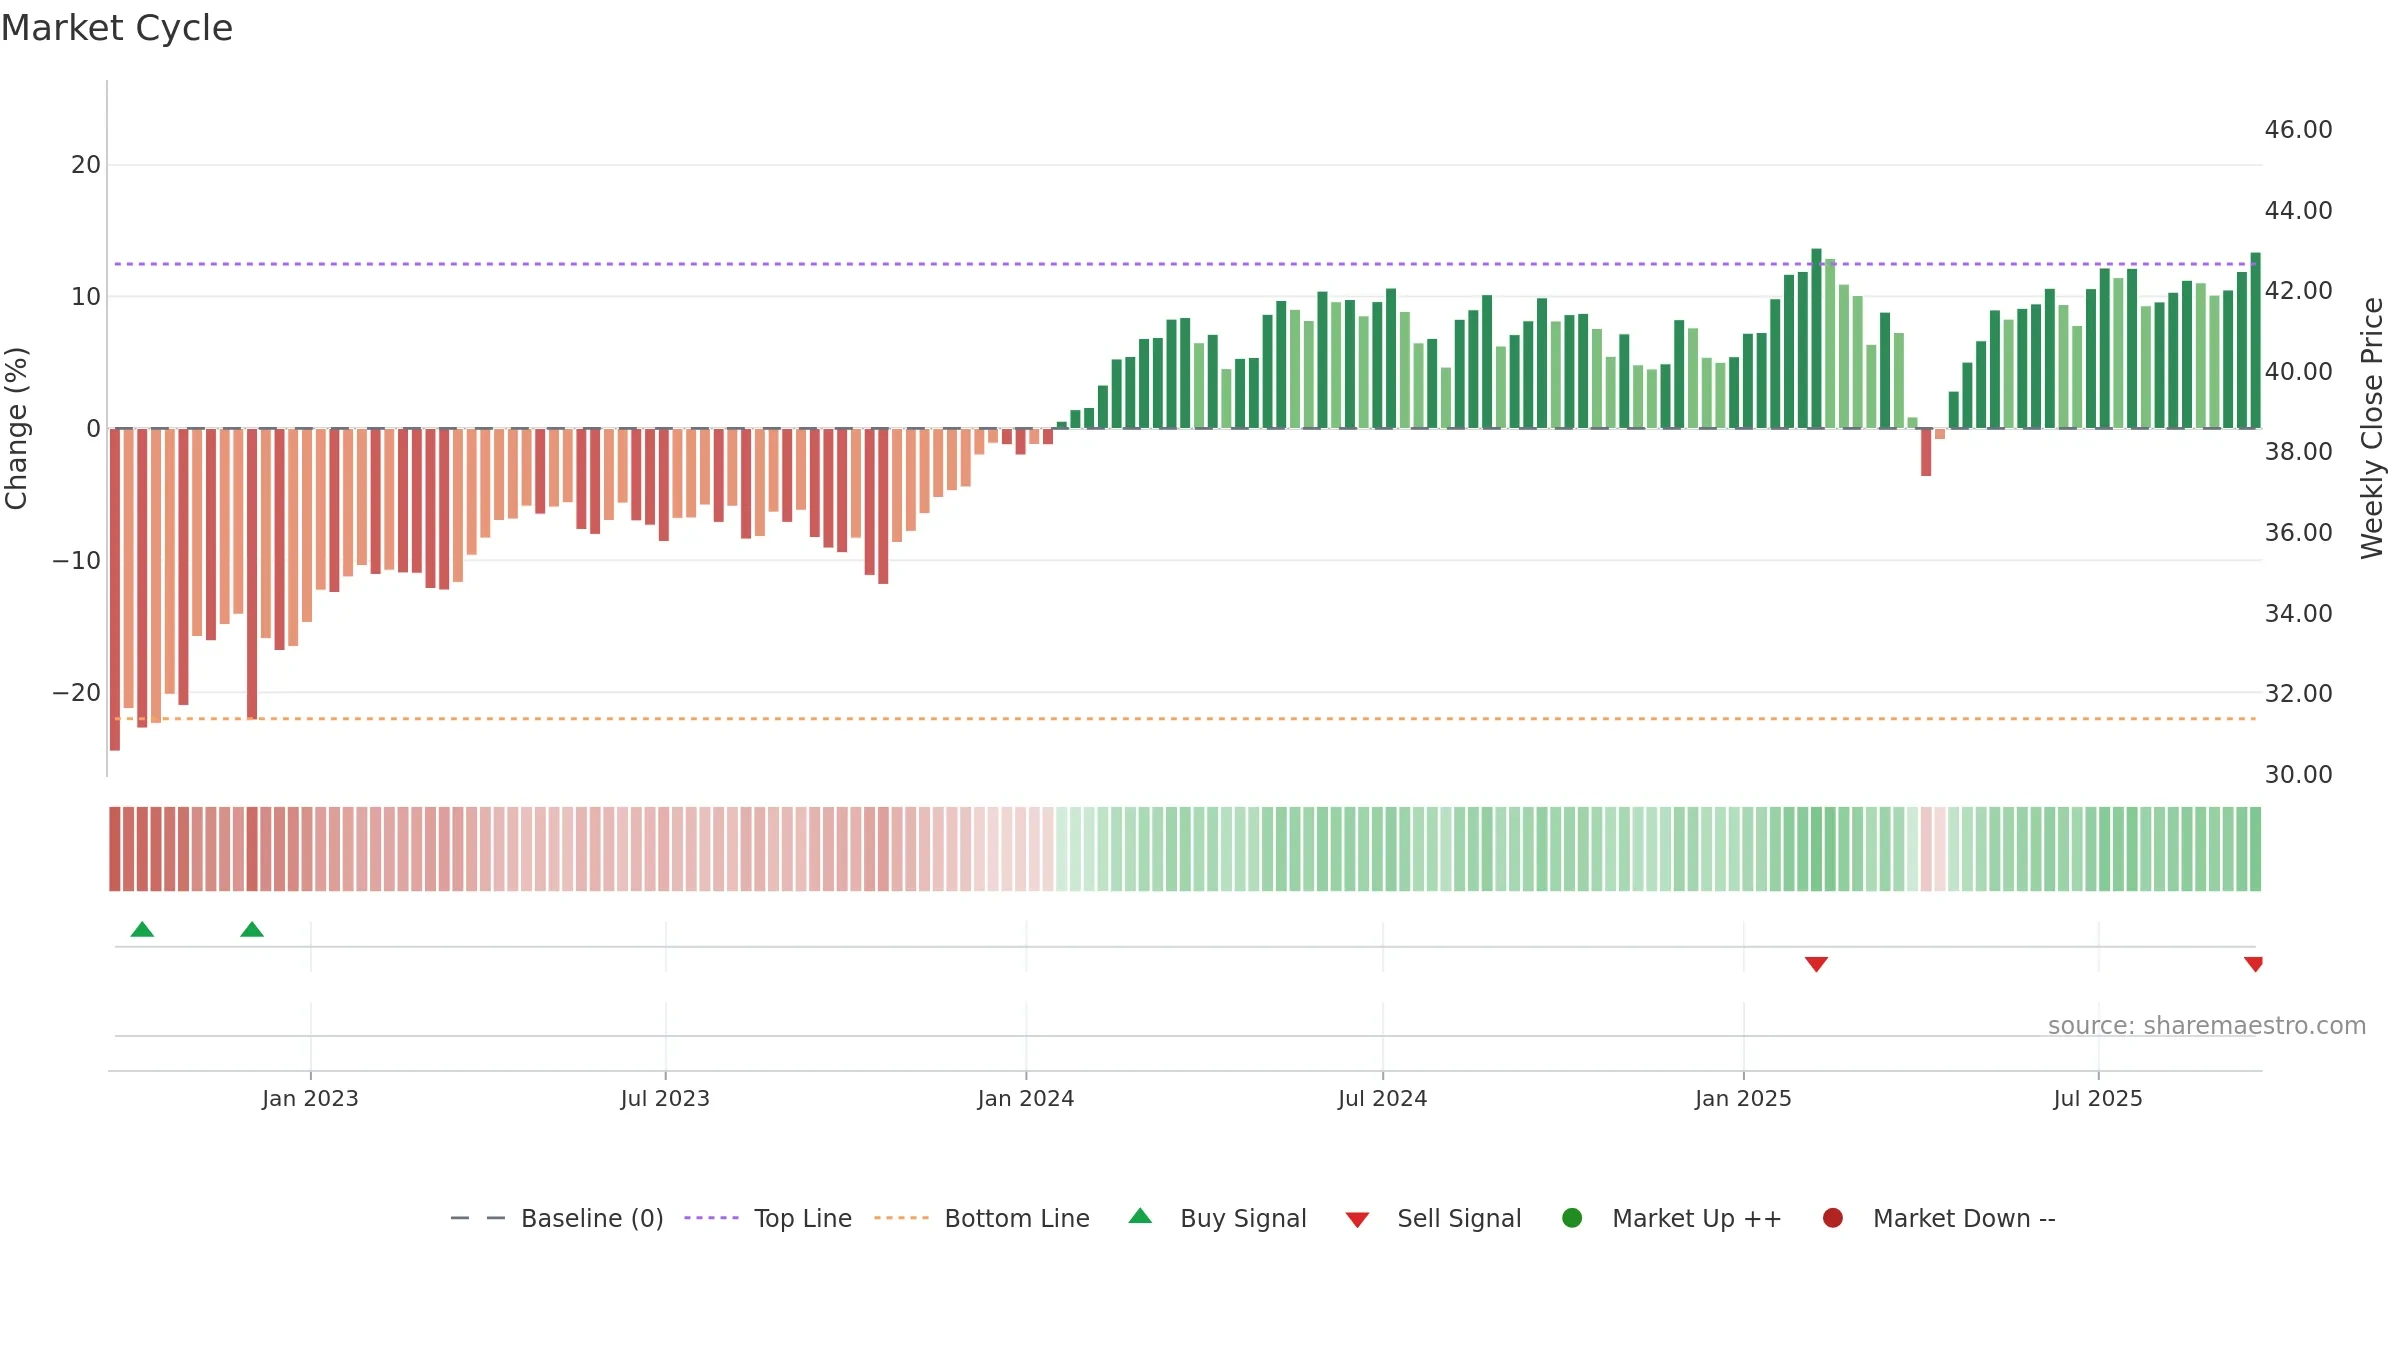
Task: Click the Jul 2023 axis label
Action: [665, 1098]
